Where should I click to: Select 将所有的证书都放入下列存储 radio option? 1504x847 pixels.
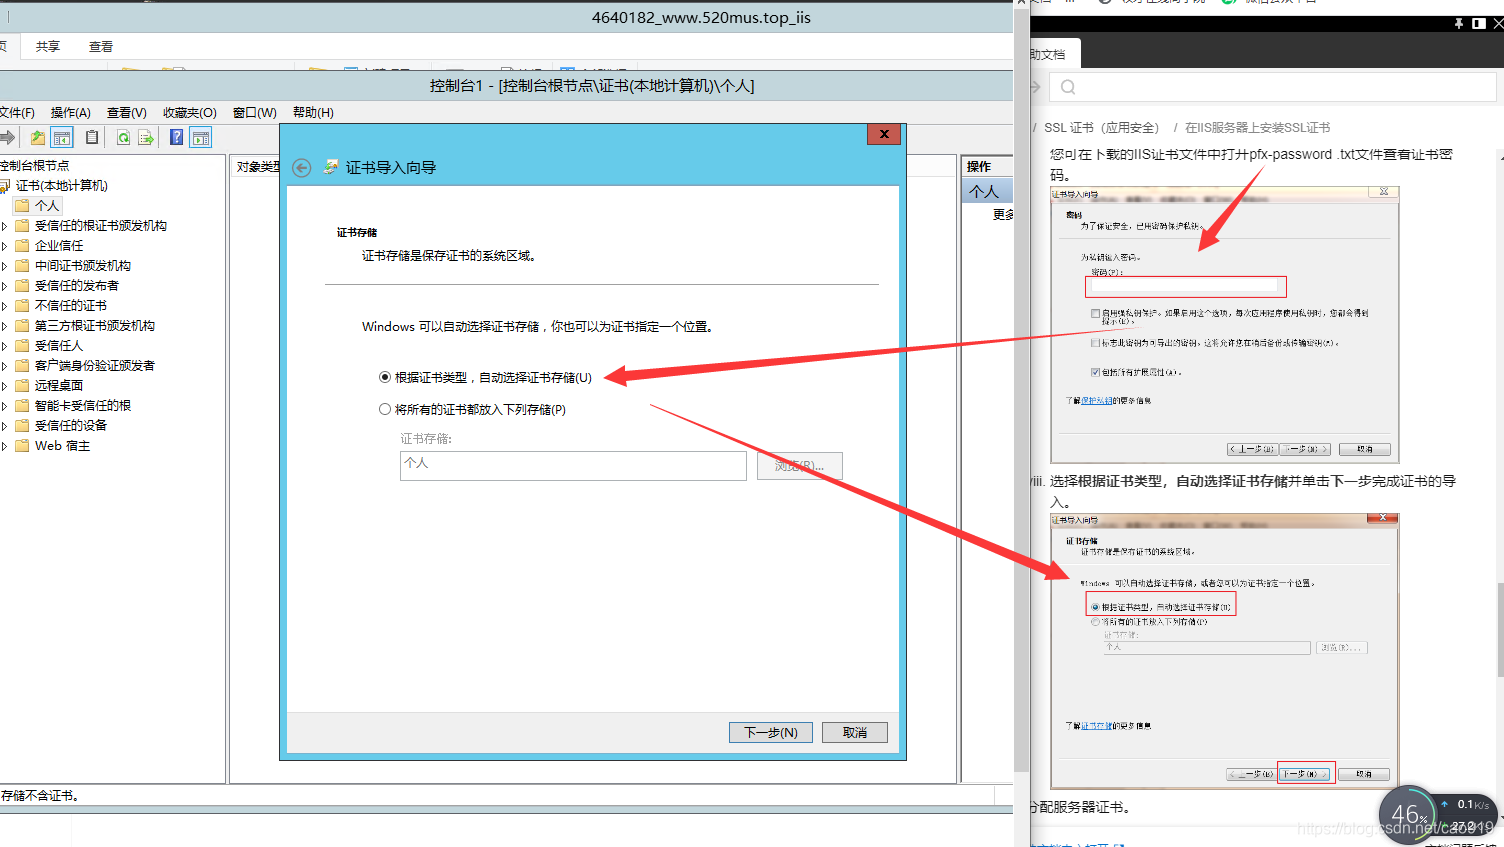pos(385,409)
